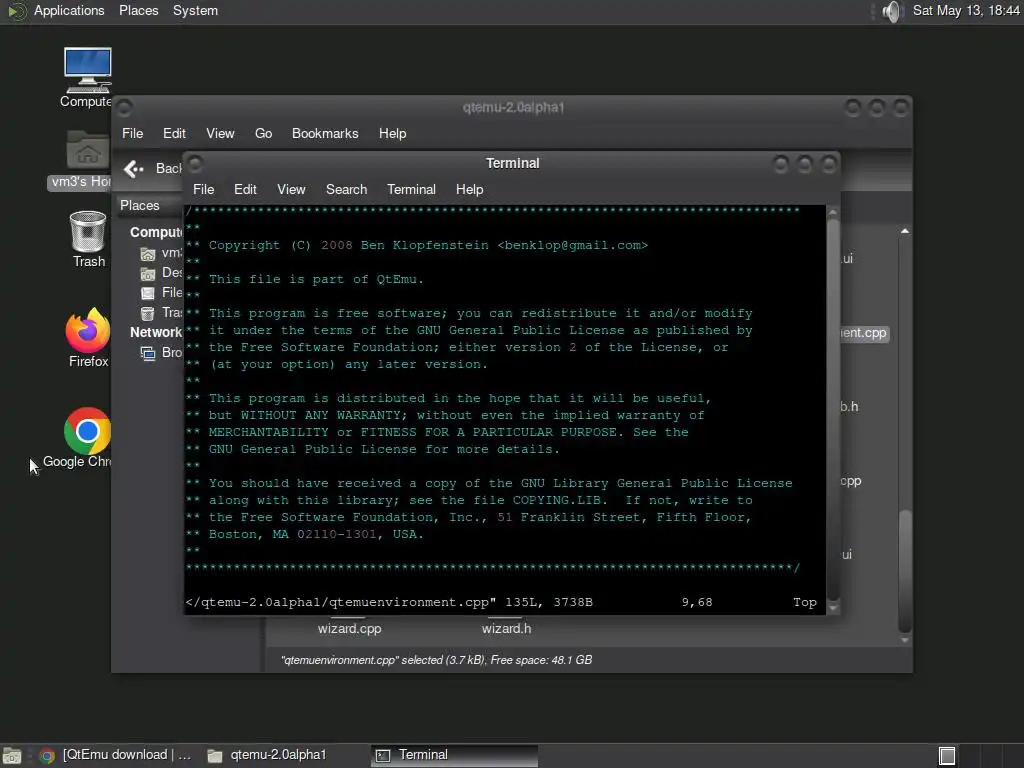Launch Google Chrome from the desktop
The width and height of the screenshot is (1024, 768).
(88, 431)
